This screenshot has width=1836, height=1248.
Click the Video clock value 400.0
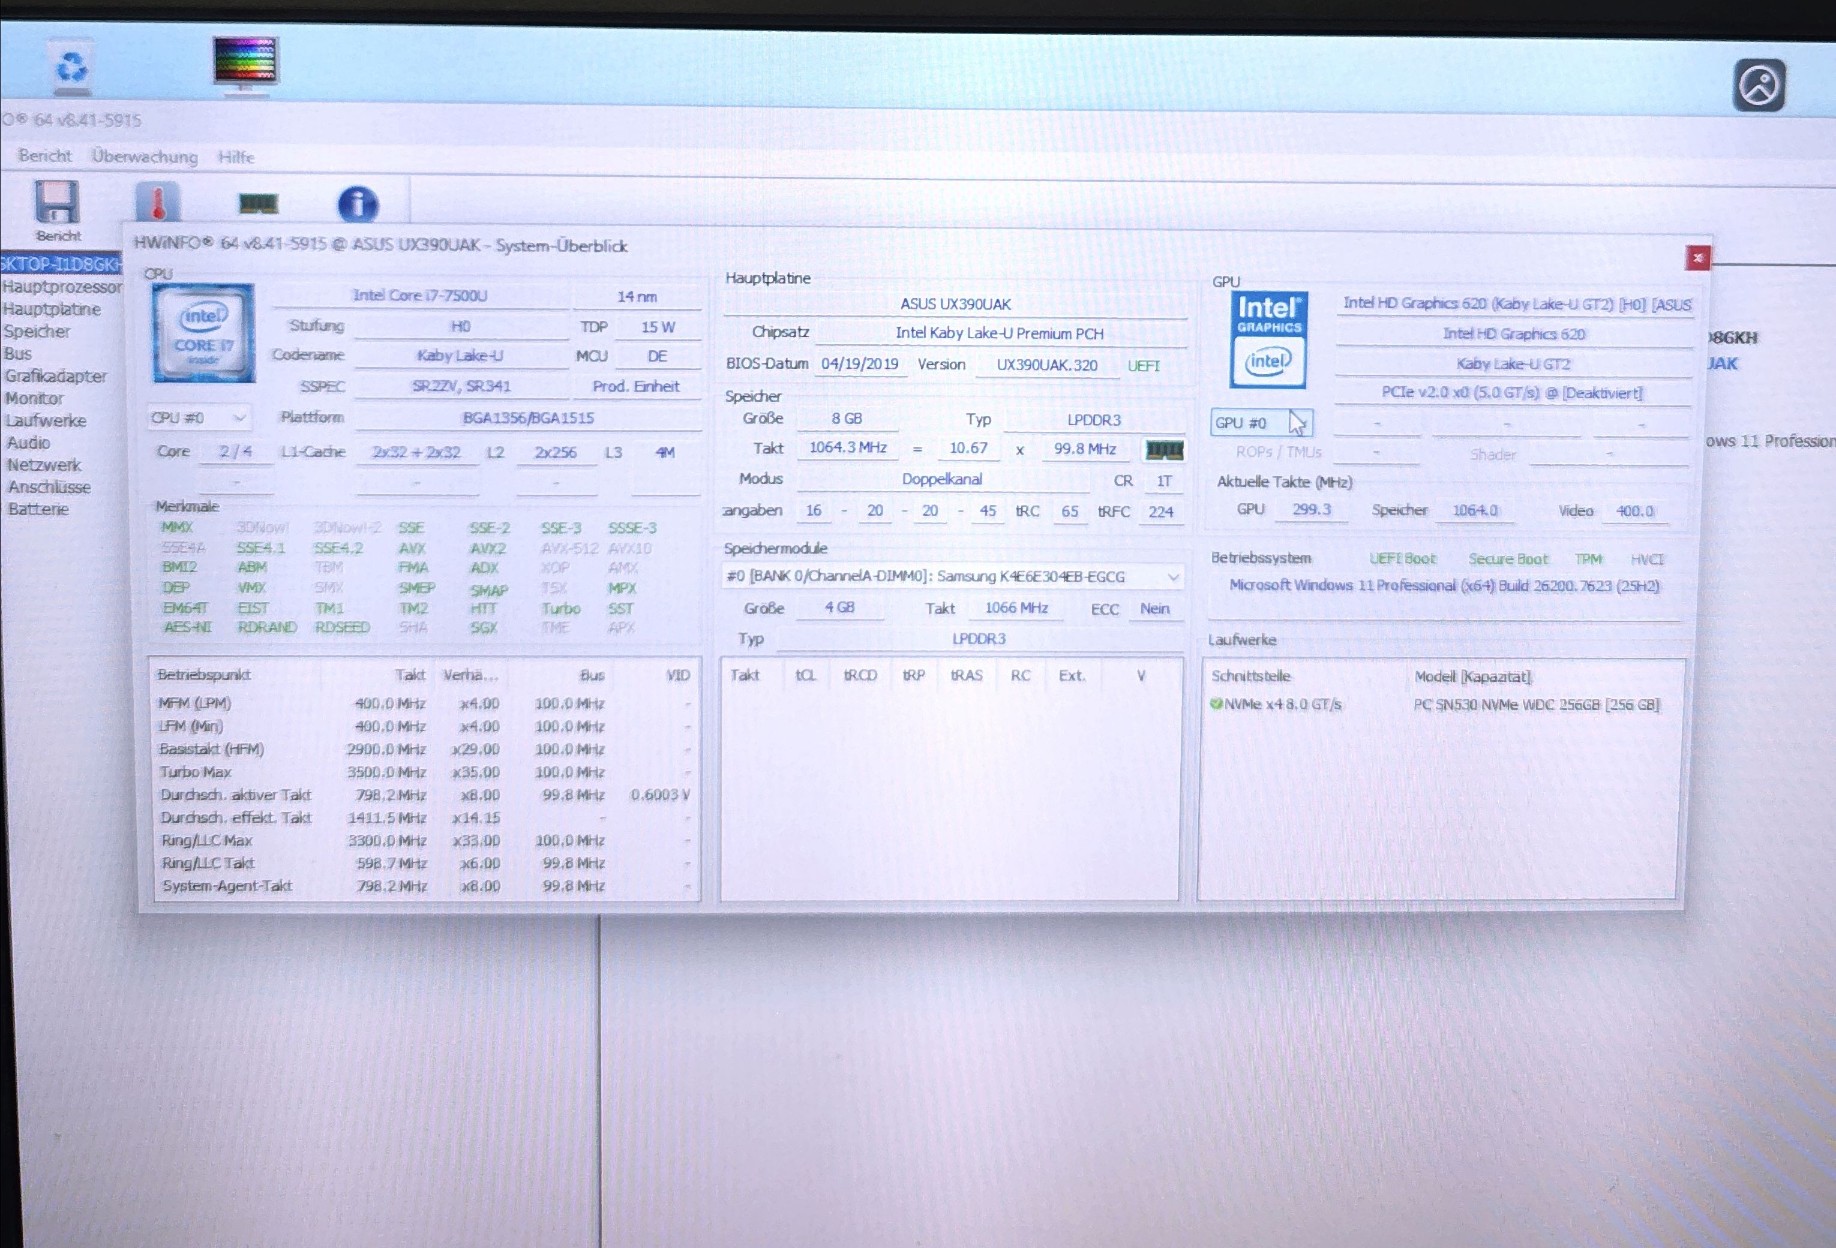click(1635, 511)
